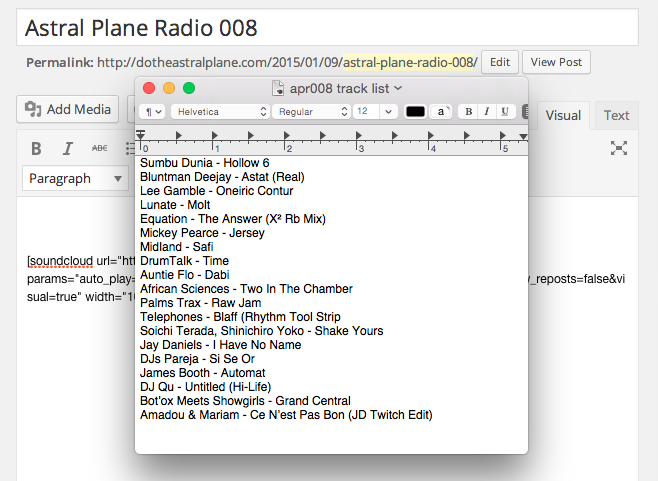Toggle WordPress strikethrough formatting

[100, 149]
